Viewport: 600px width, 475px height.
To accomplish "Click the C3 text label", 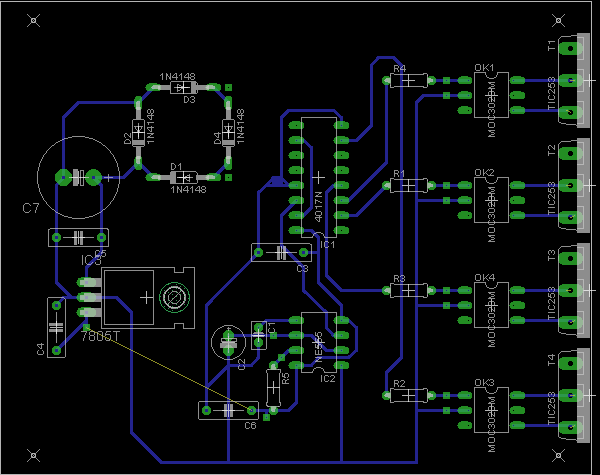I will pyautogui.click(x=302, y=269).
